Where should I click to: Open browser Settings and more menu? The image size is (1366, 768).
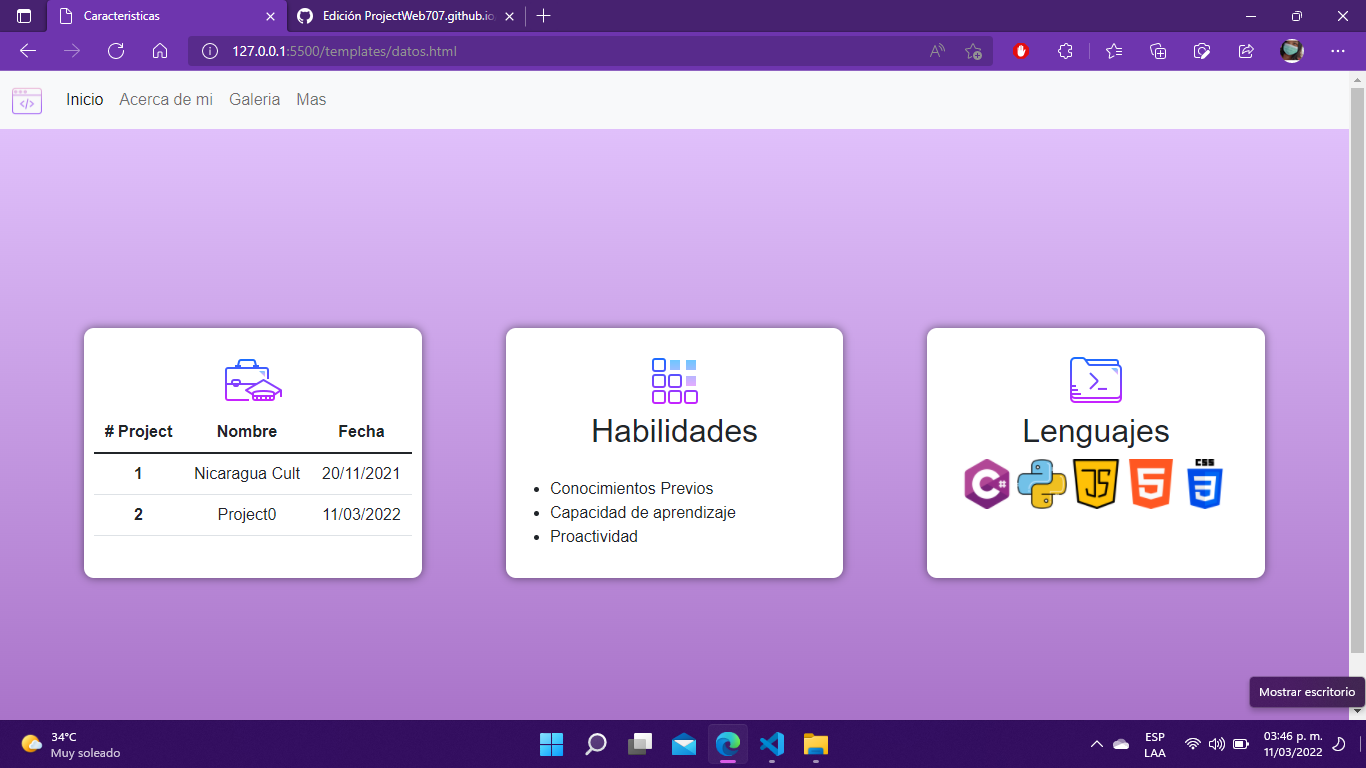(x=1338, y=51)
